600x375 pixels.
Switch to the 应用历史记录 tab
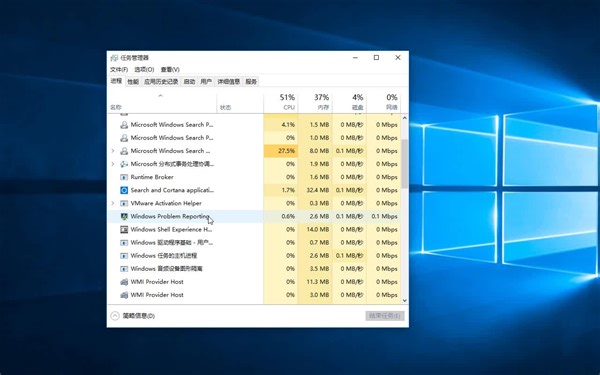coord(161,82)
